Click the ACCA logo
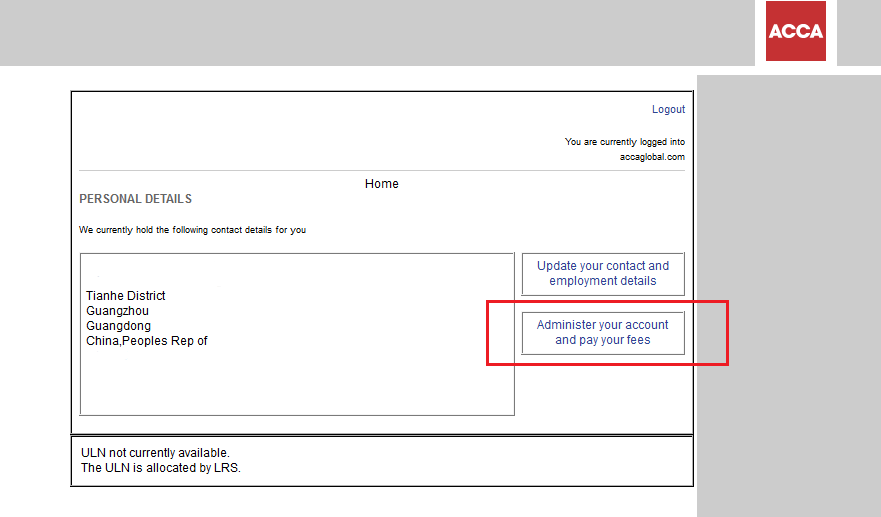The height and width of the screenshot is (517, 881). point(796,31)
